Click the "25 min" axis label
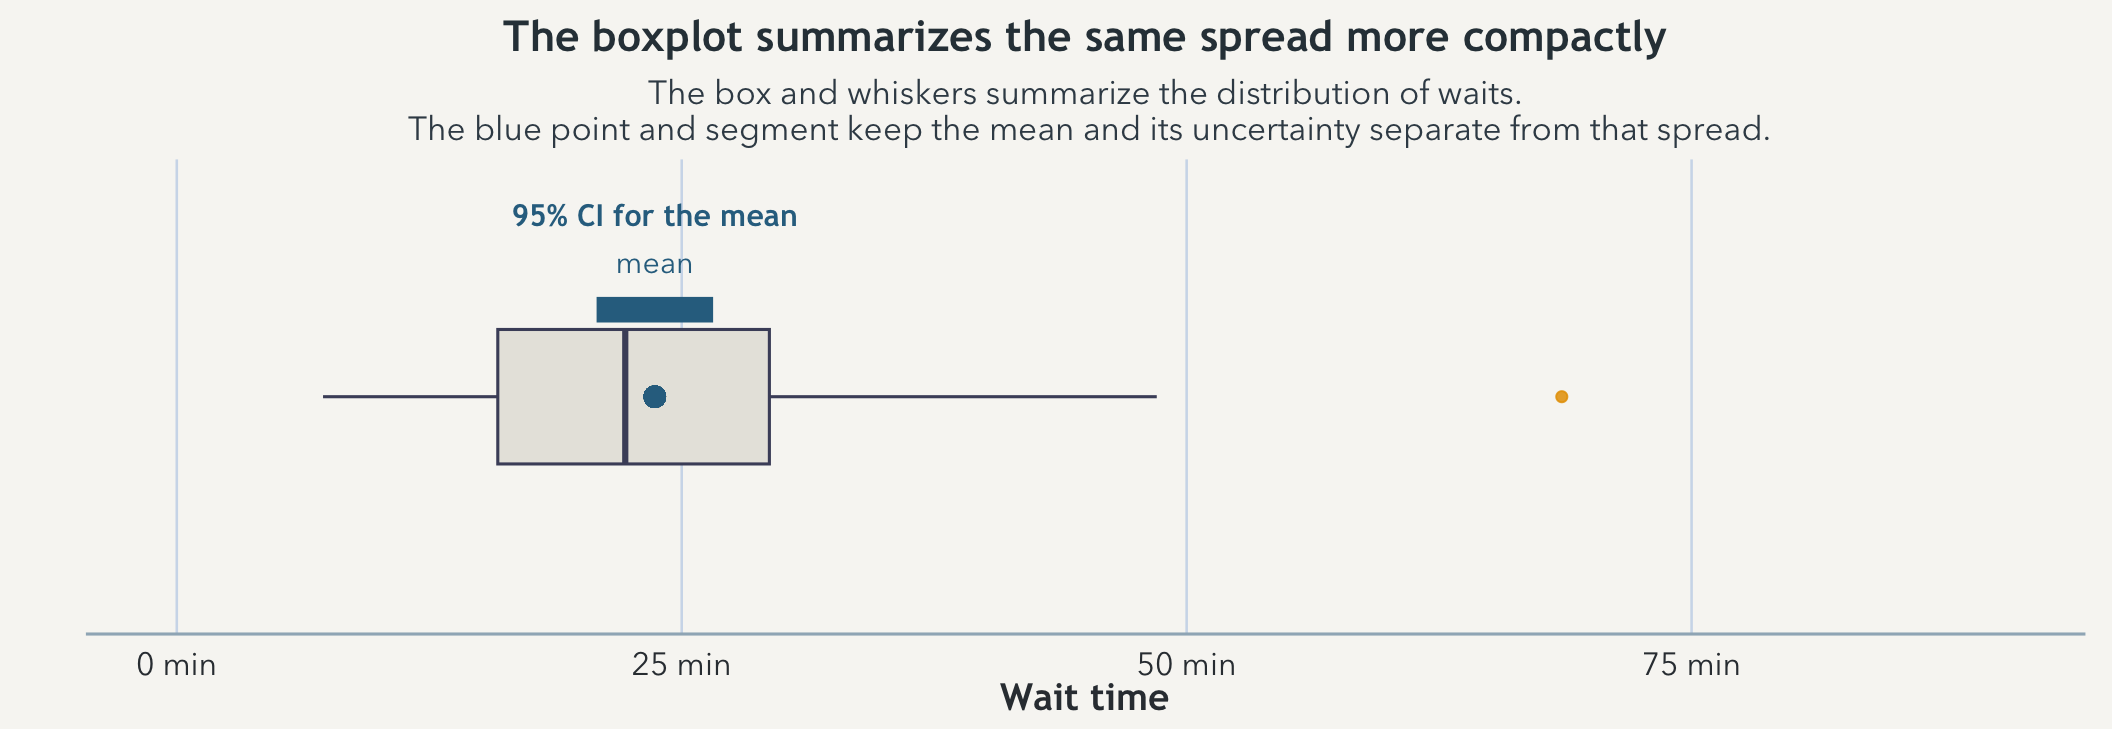The height and width of the screenshot is (729, 2112). pyautogui.click(x=681, y=665)
